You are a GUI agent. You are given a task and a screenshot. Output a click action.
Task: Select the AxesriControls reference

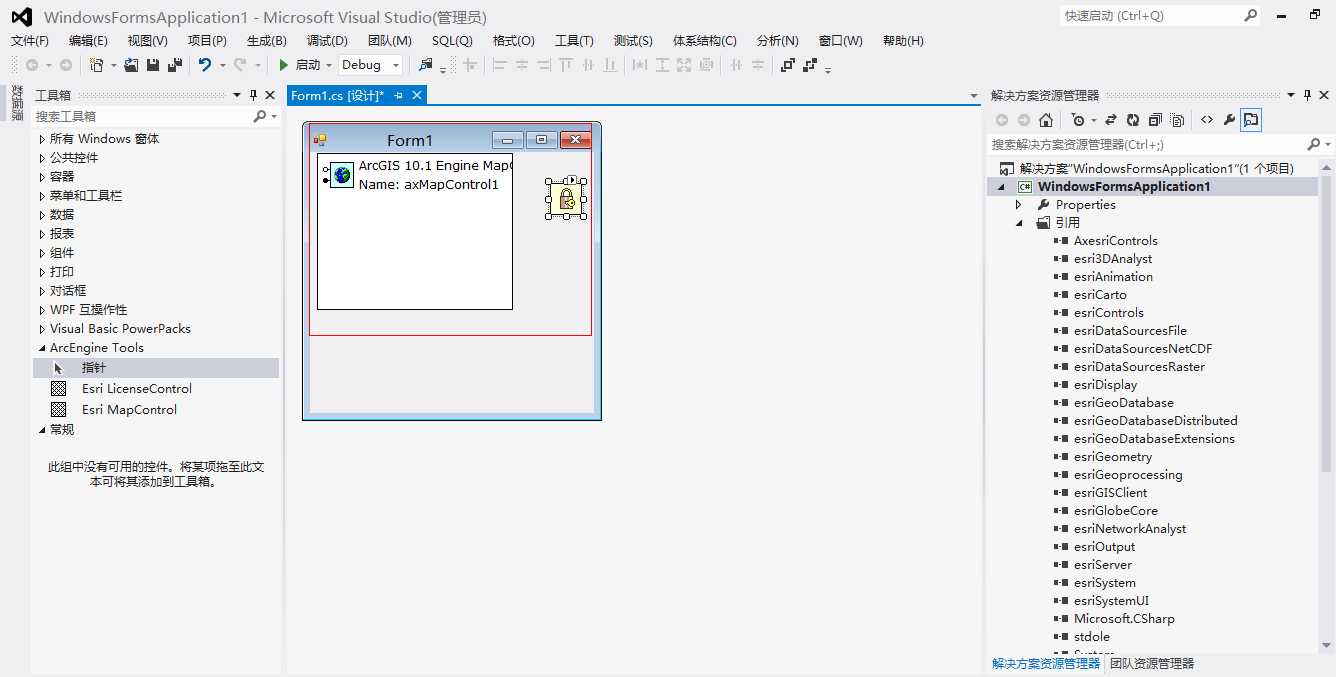pos(1116,241)
